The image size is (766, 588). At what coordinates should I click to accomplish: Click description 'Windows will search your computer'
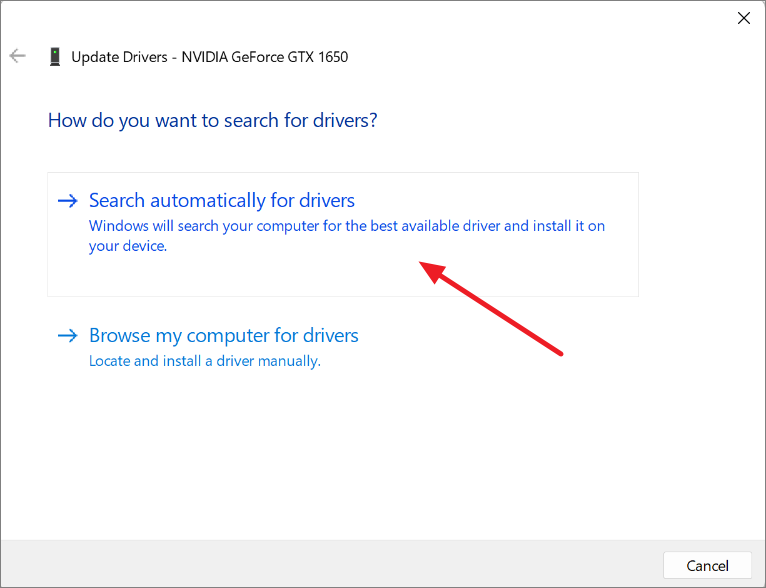pos(347,236)
